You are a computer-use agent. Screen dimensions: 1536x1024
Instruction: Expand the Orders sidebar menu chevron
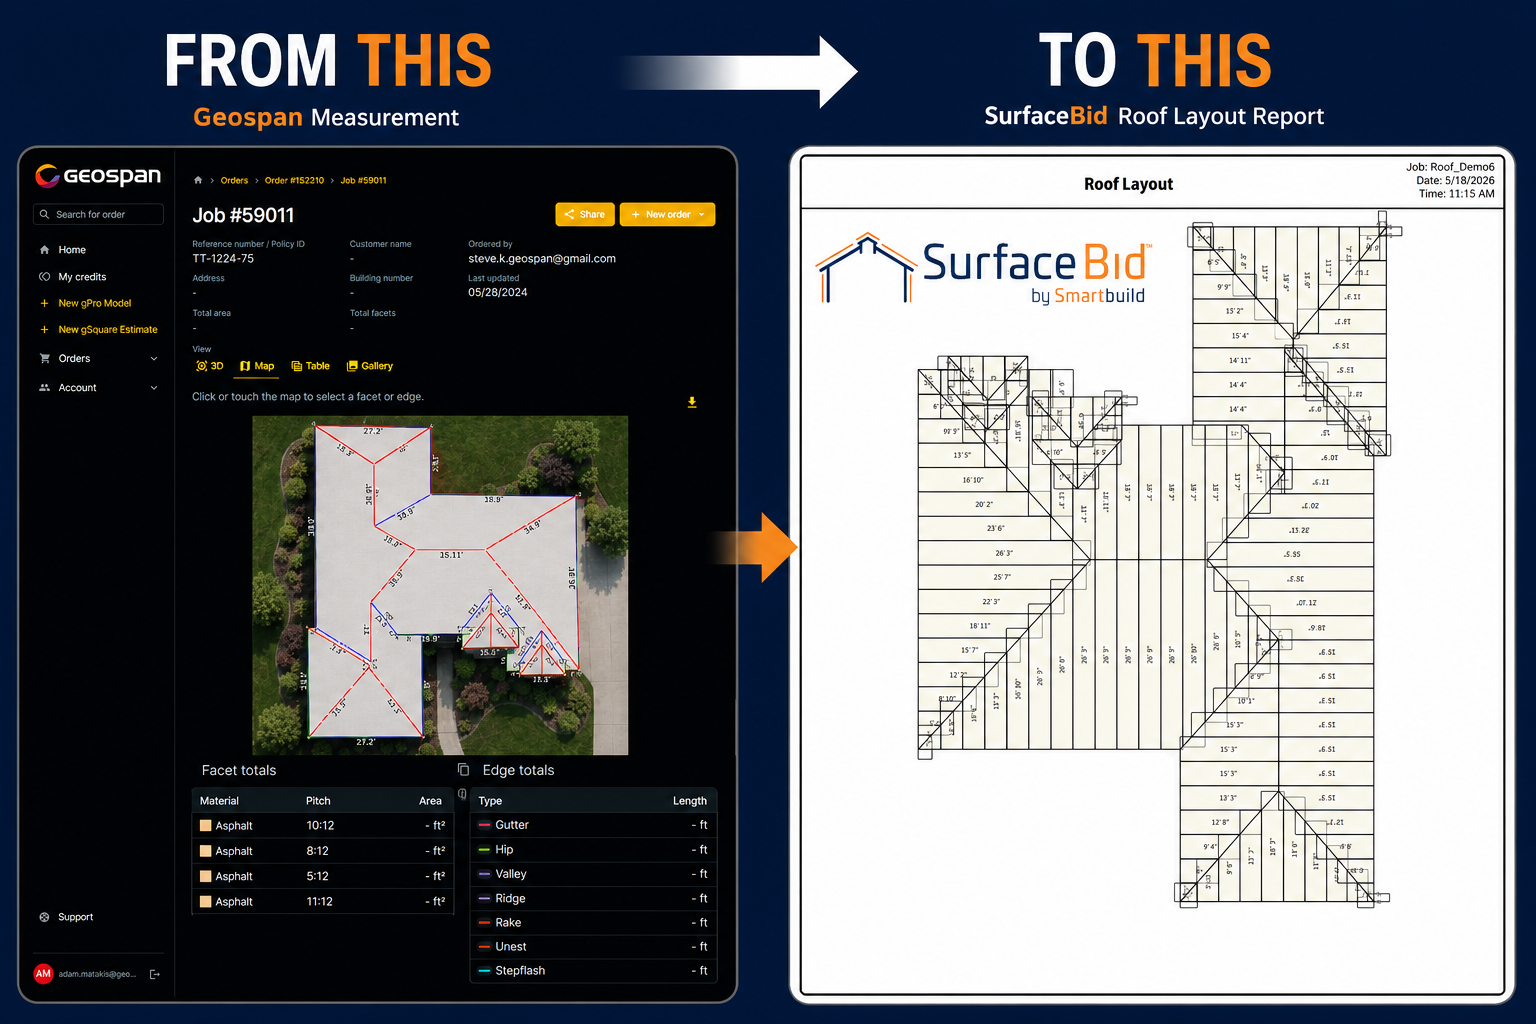pos(154,359)
